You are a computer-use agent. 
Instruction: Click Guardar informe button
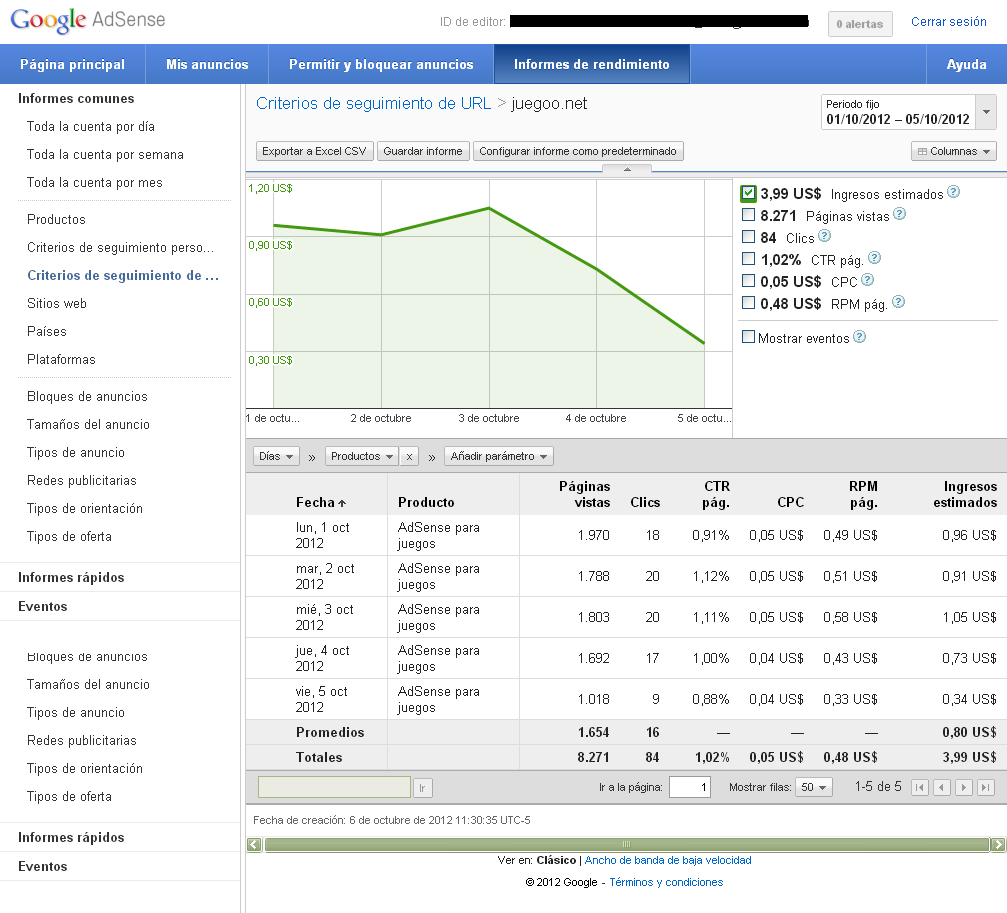(423, 152)
